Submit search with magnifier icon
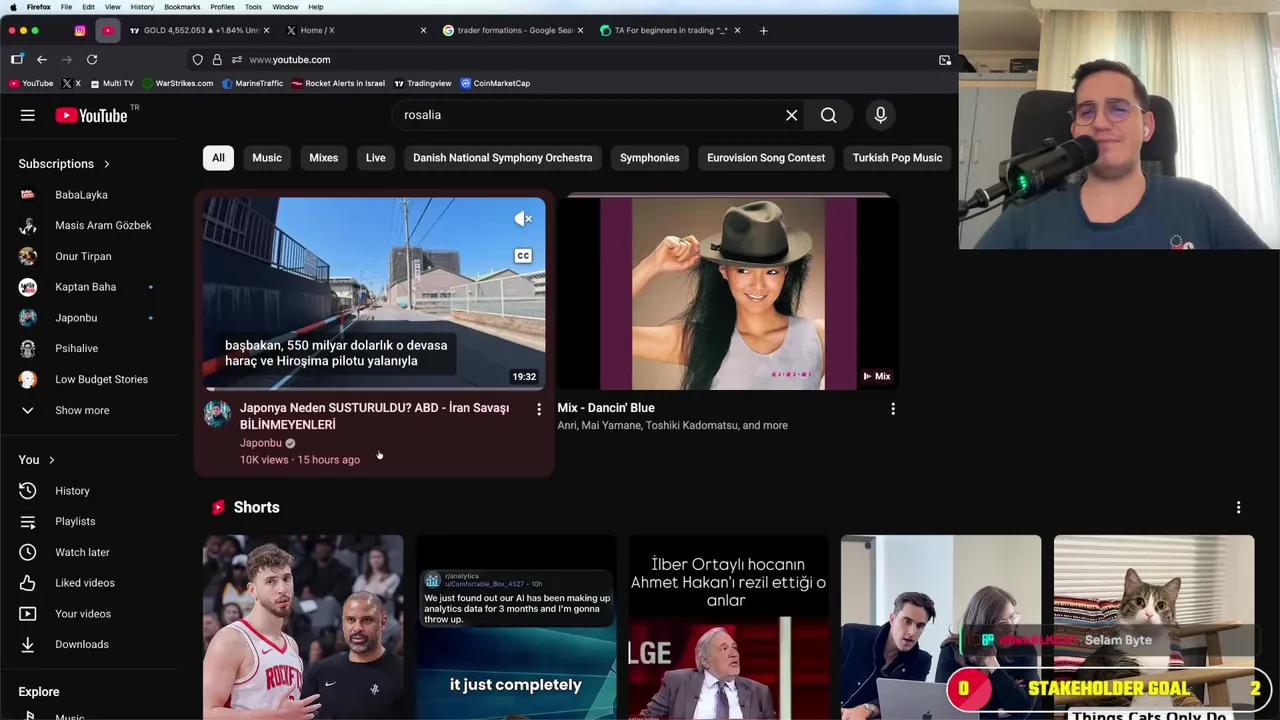Viewport: 1280px width, 720px height. [x=828, y=115]
